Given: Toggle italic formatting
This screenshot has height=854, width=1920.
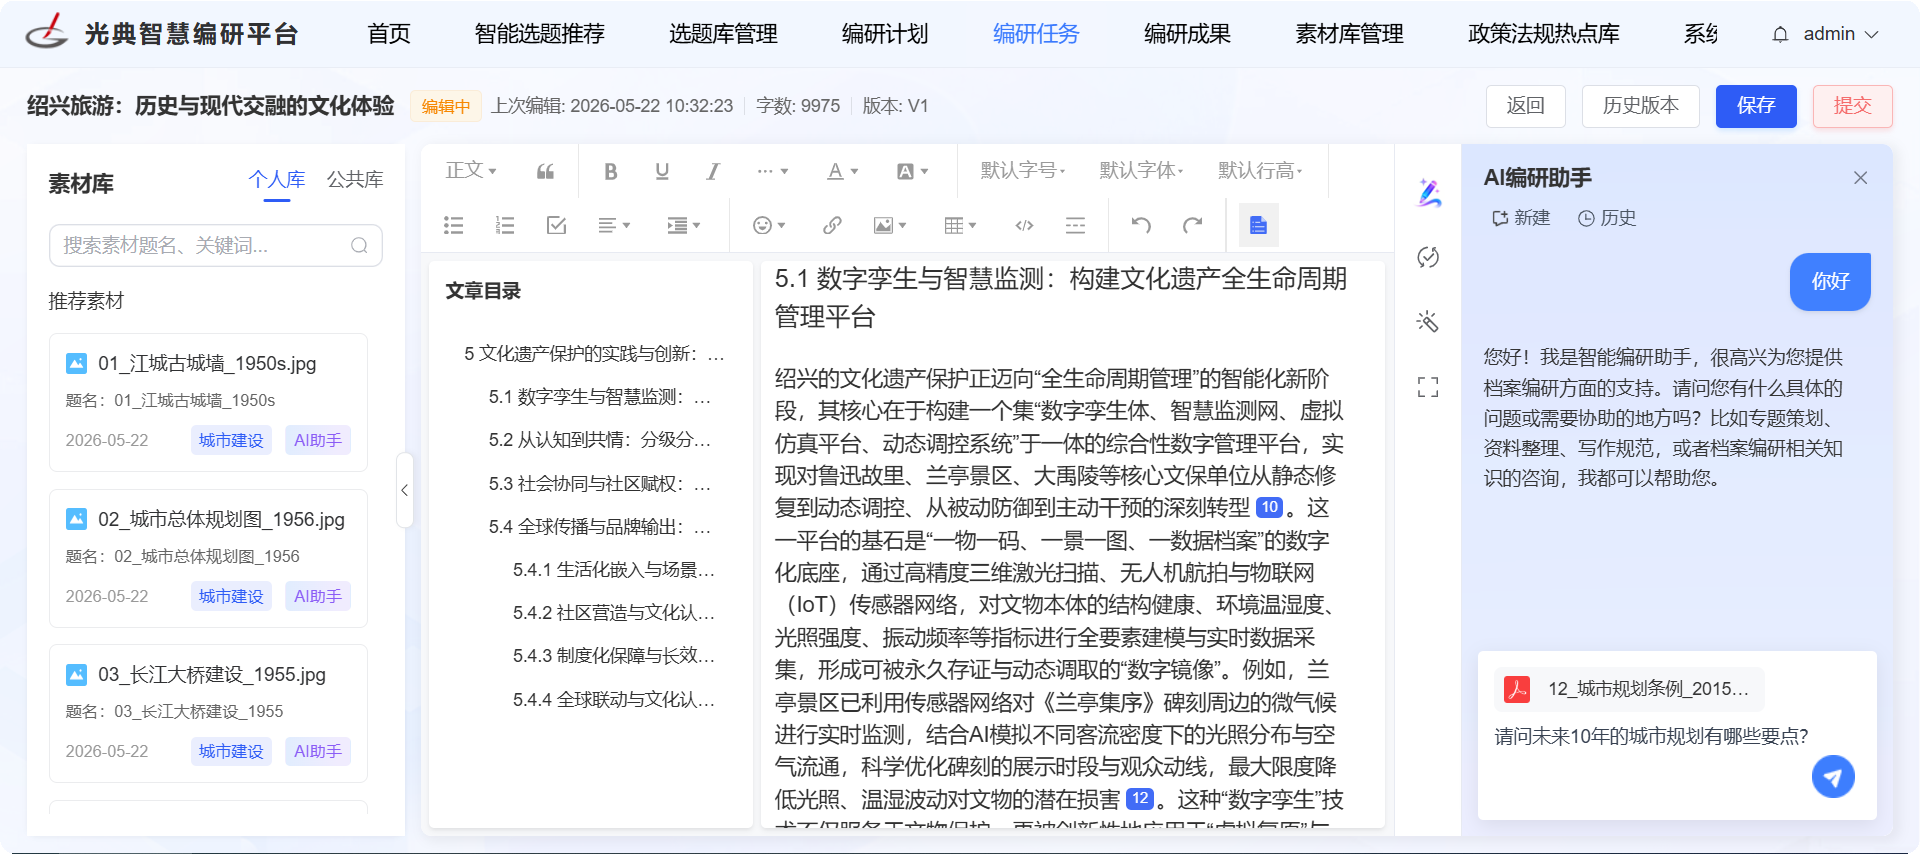Looking at the screenshot, I should (713, 171).
